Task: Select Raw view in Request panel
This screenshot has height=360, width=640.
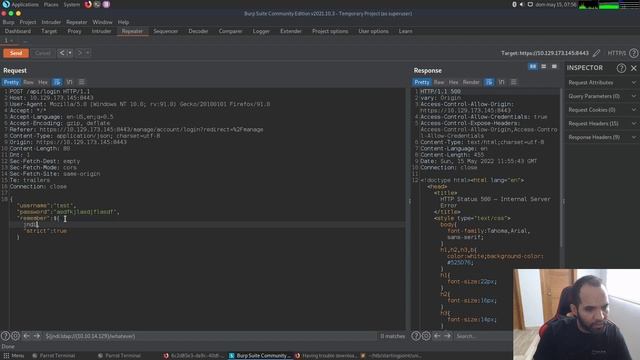Action: coord(28,82)
